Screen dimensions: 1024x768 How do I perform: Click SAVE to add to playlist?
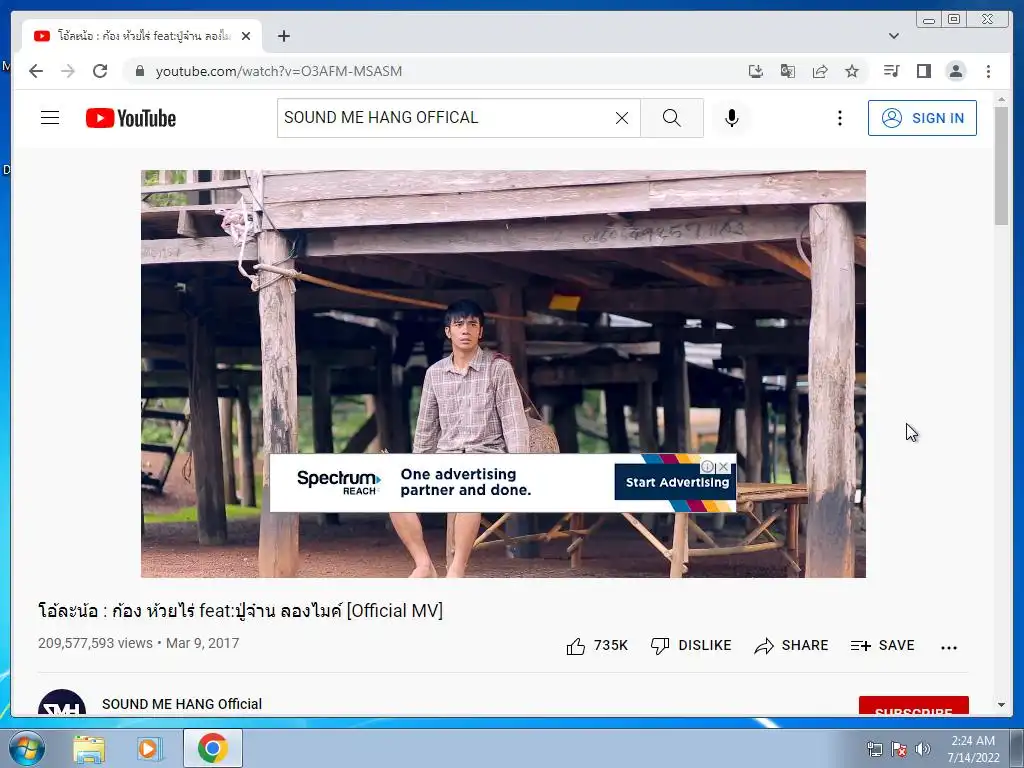click(x=882, y=646)
